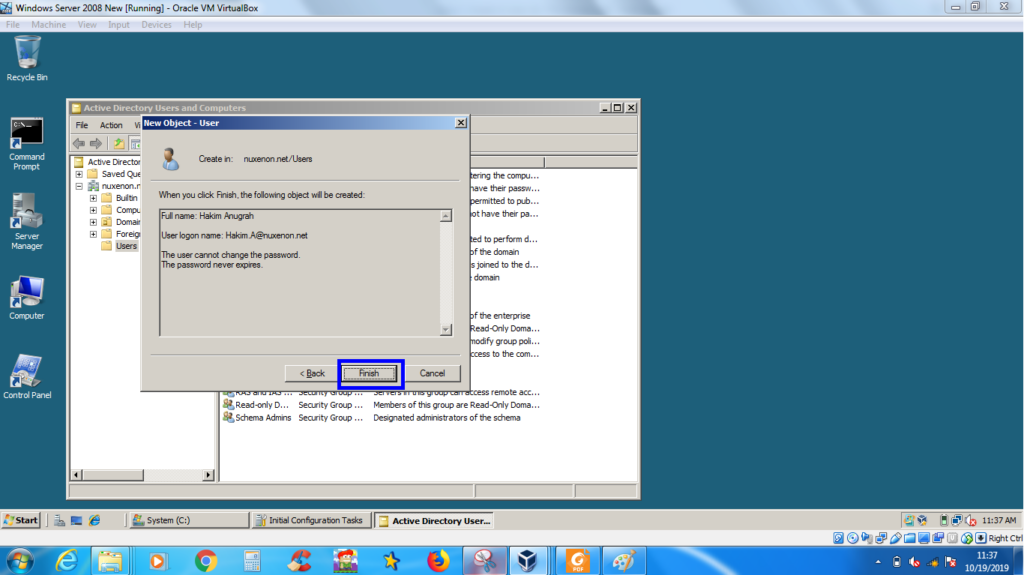Open the Server Manager desktop shortcut

(x=27, y=222)
